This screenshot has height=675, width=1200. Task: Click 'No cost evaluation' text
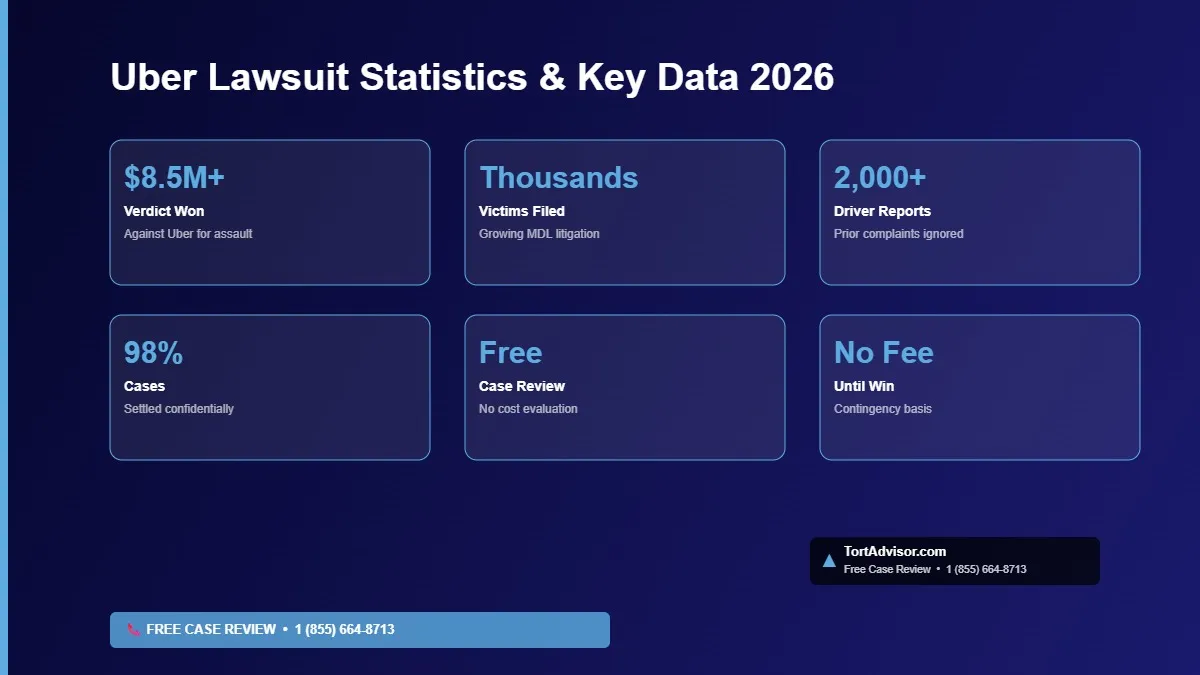[x=528, y=409]
